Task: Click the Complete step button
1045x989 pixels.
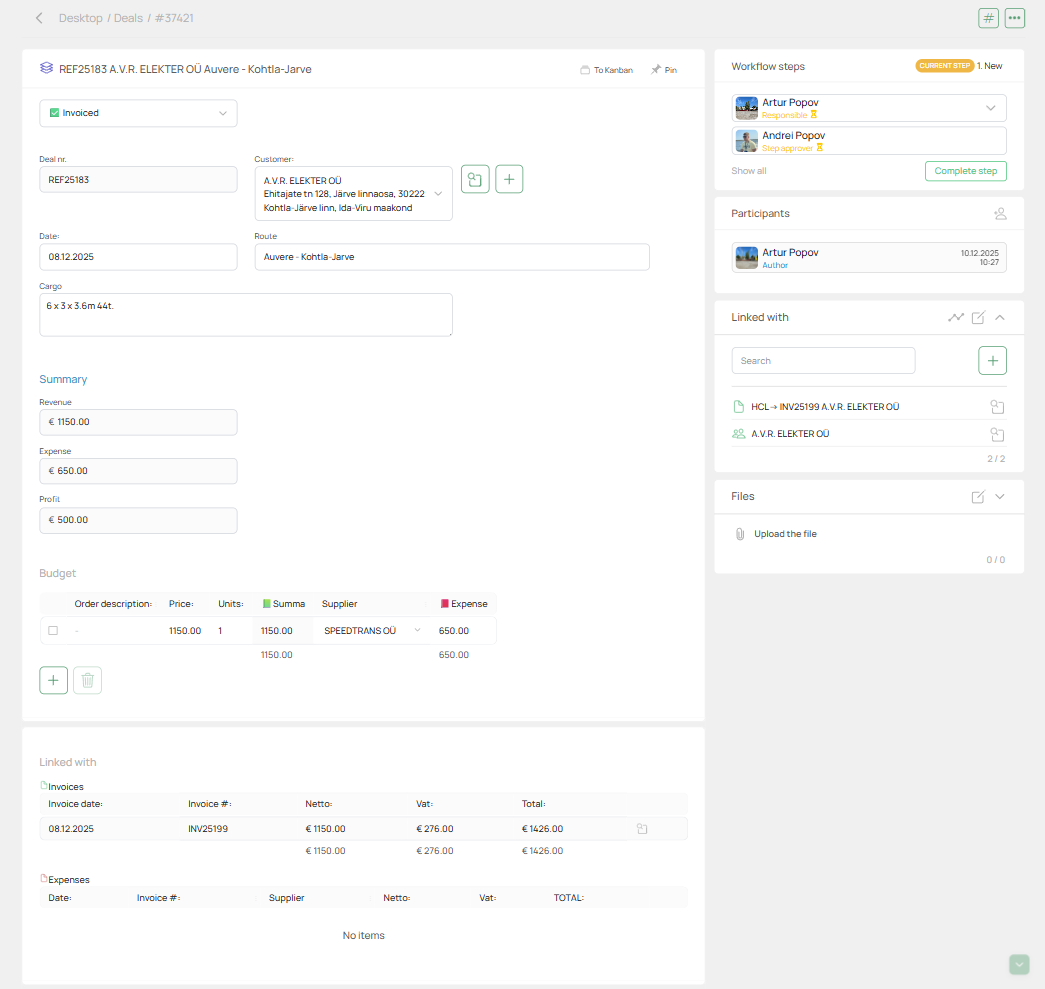Action: pos(965,171)
